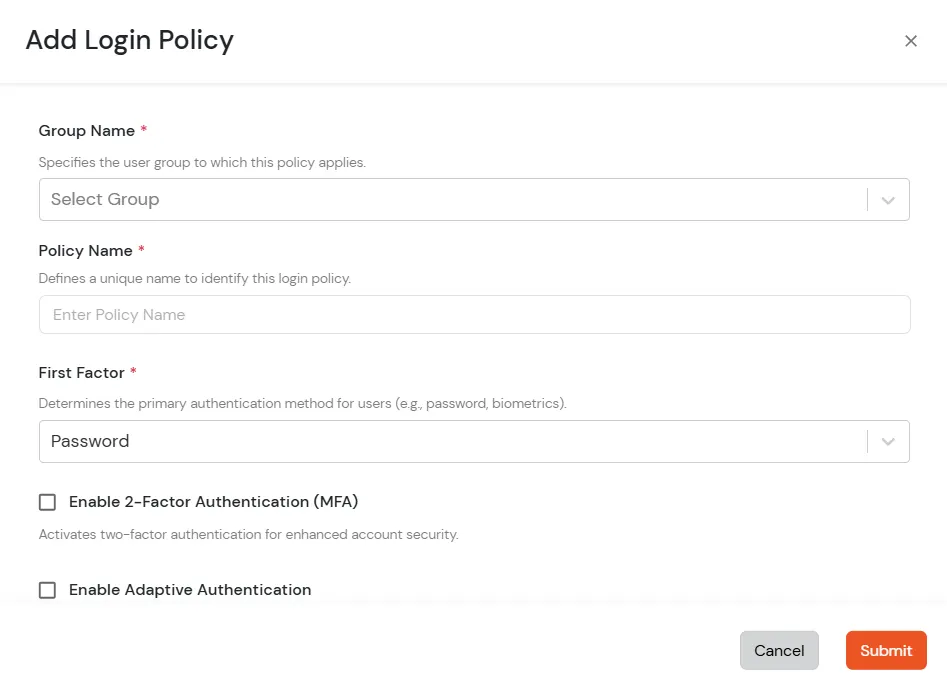
Task: Click the Group Name chevron arrow
Action: (x=887, y=199)
